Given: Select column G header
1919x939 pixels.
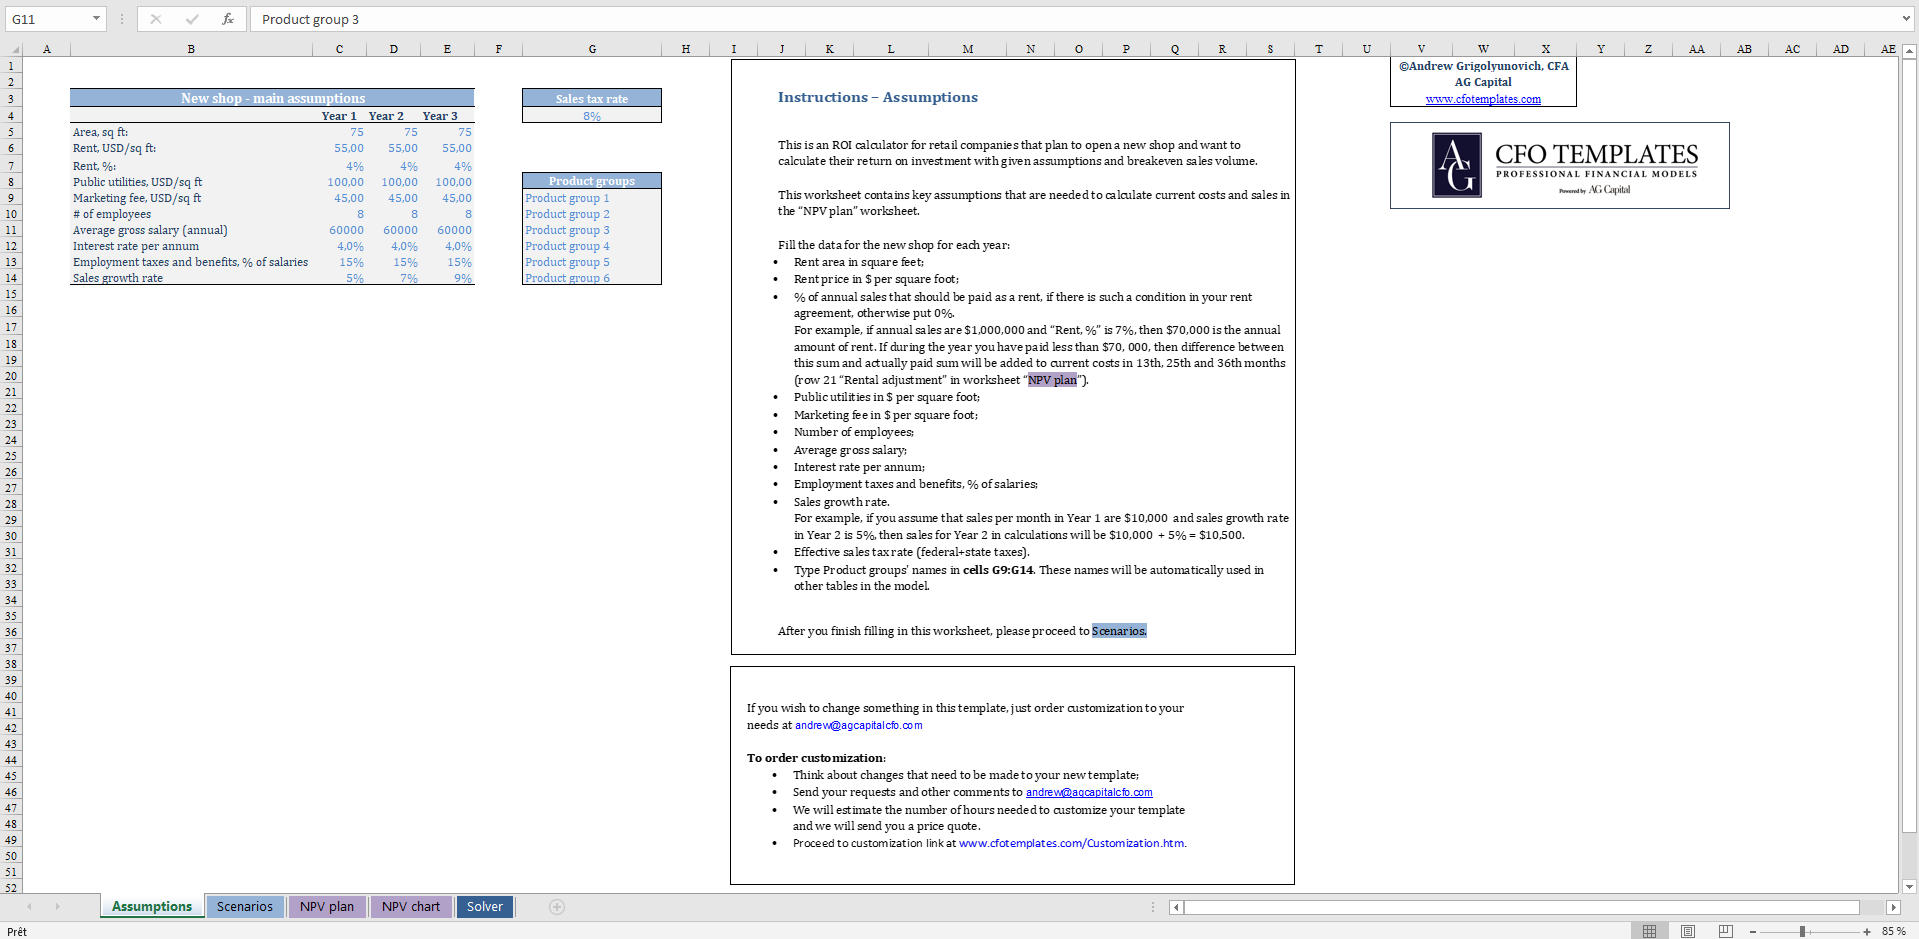Looking at the screenshot, I should (x=592, y=49).
